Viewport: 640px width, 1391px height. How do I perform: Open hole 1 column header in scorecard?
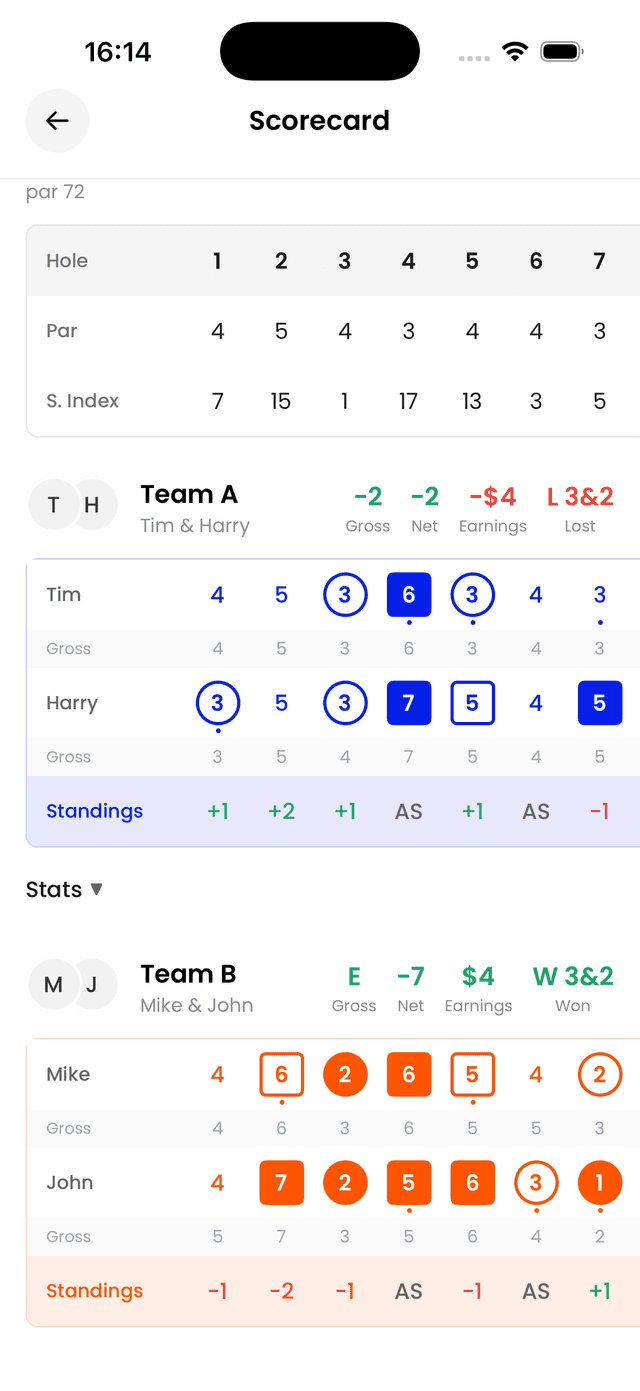217,261
